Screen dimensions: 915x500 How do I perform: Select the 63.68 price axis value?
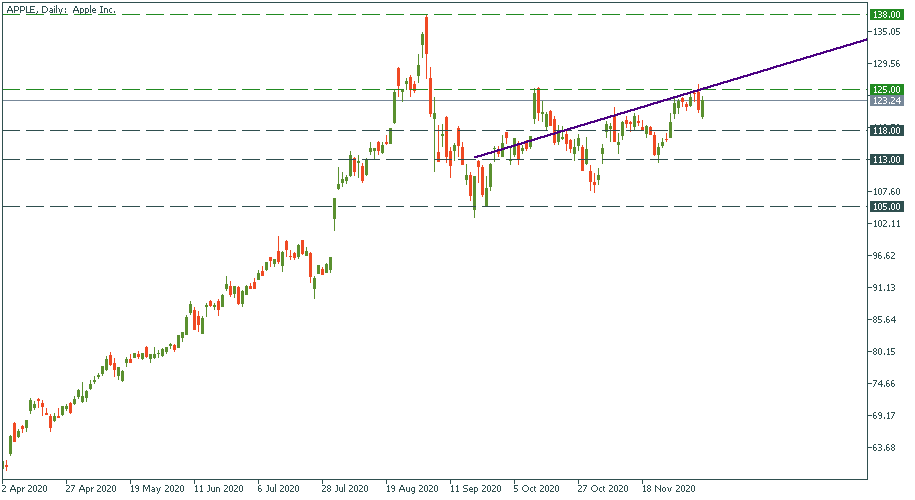click(x=885, y=448)
